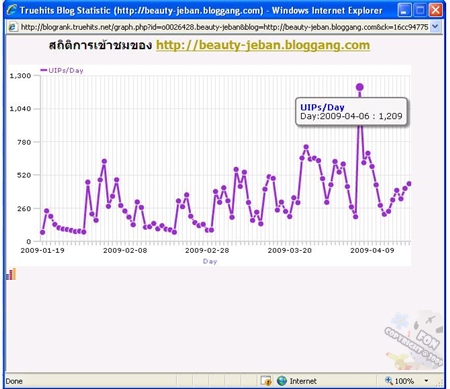Maximize the Internet Explorer window
This screenshot has height=389, width=450.
420,10
